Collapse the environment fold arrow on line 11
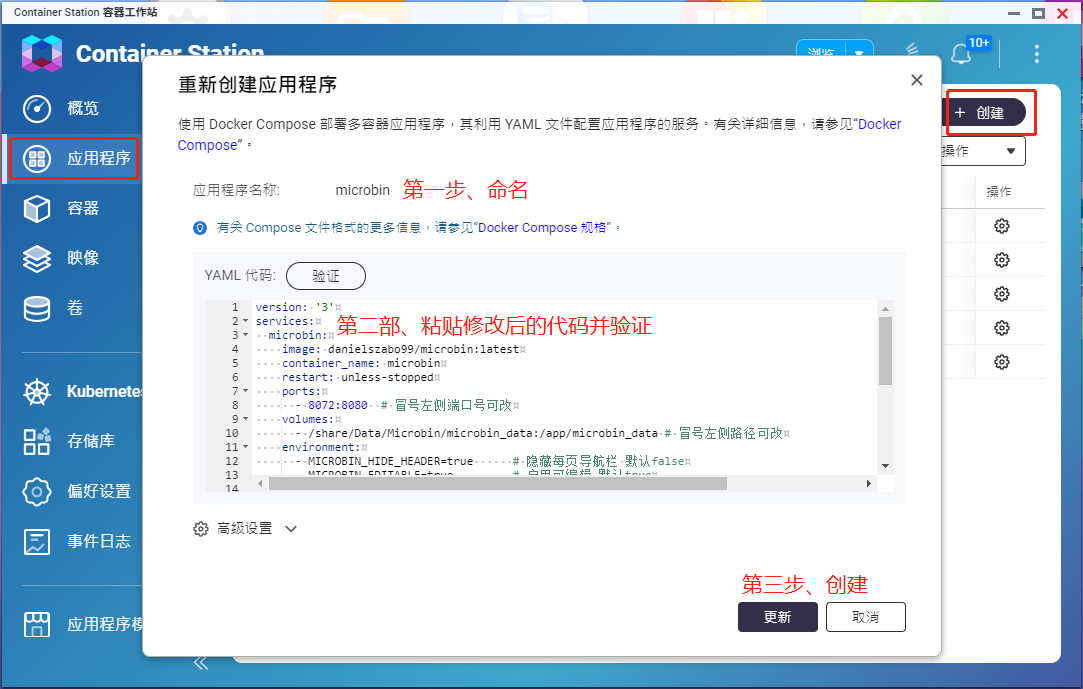 coord(245,447)
